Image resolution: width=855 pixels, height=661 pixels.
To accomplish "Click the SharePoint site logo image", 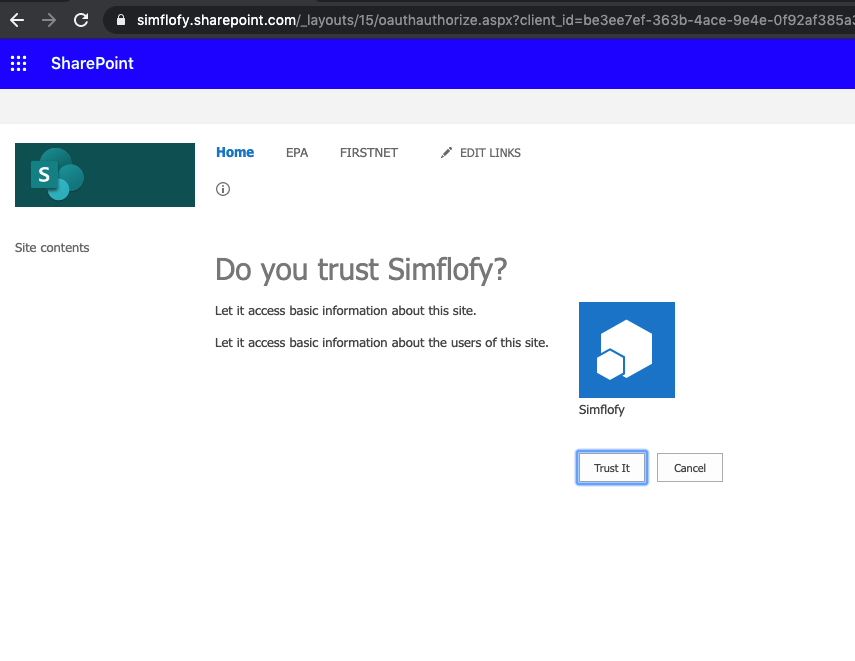I will click(105, 175).
